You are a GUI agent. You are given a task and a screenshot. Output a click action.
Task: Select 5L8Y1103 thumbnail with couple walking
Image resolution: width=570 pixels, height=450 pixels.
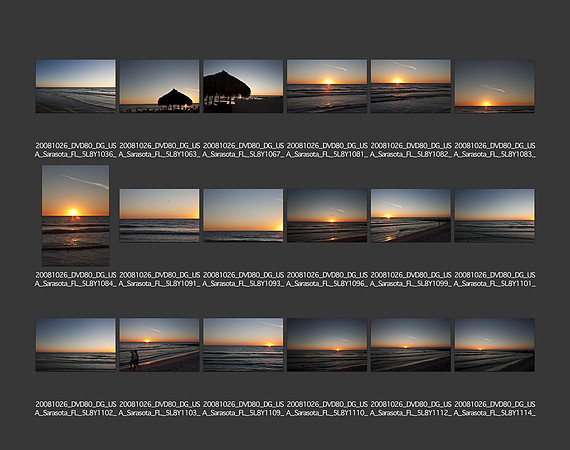(x=159, y=345)
